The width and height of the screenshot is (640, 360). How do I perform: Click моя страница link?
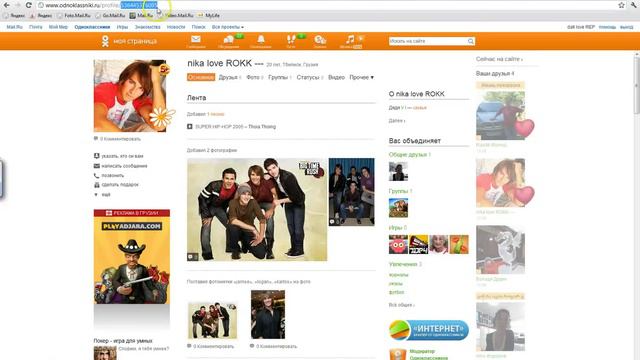coord(135,41)
